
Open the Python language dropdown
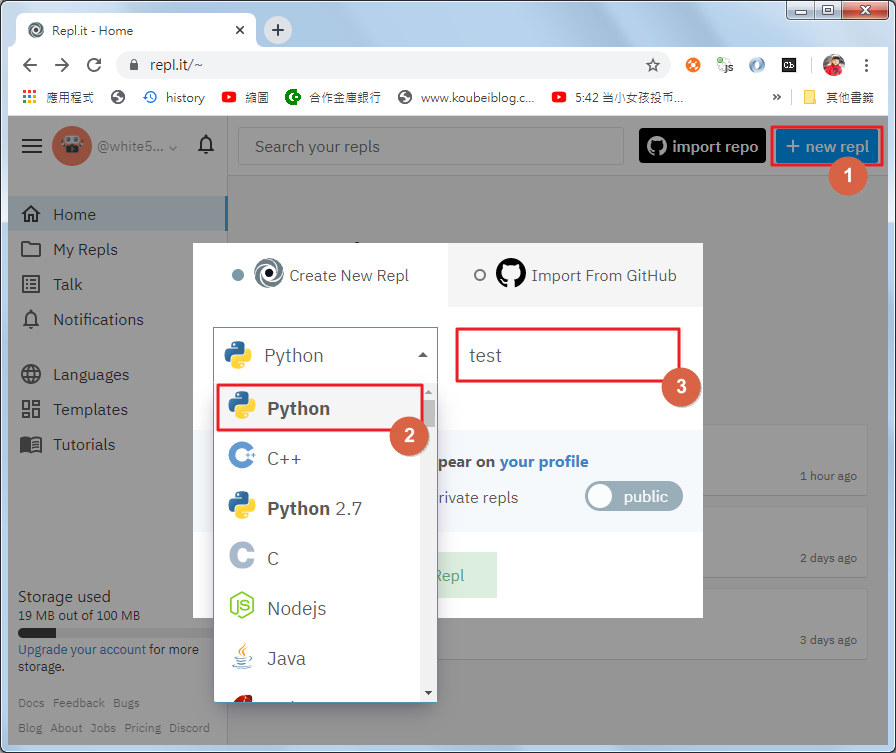[324, 355]
